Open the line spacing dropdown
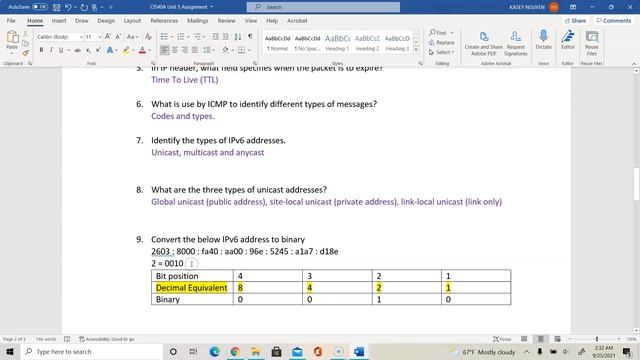Image resolution: width=640 pixels, height=360 pixels. click(209, 50)
